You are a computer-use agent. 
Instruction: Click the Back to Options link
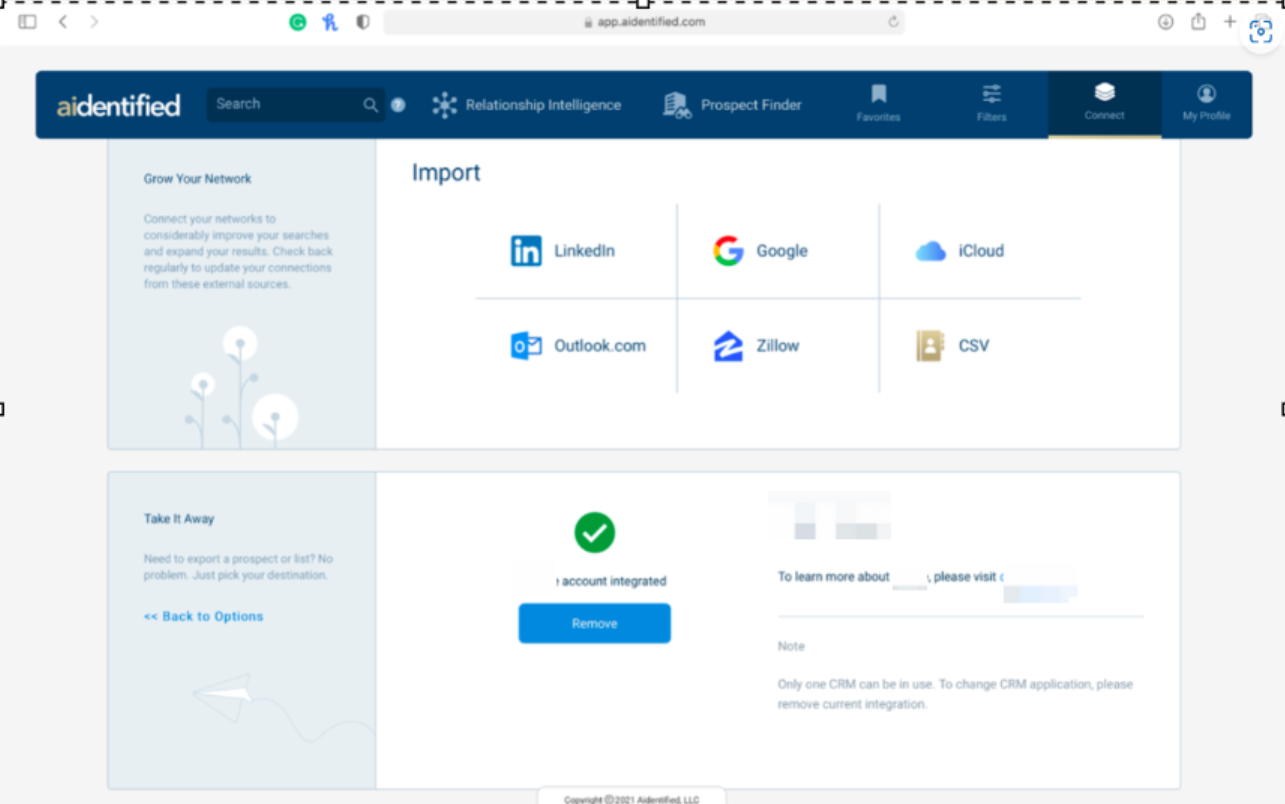click(204, 617)
